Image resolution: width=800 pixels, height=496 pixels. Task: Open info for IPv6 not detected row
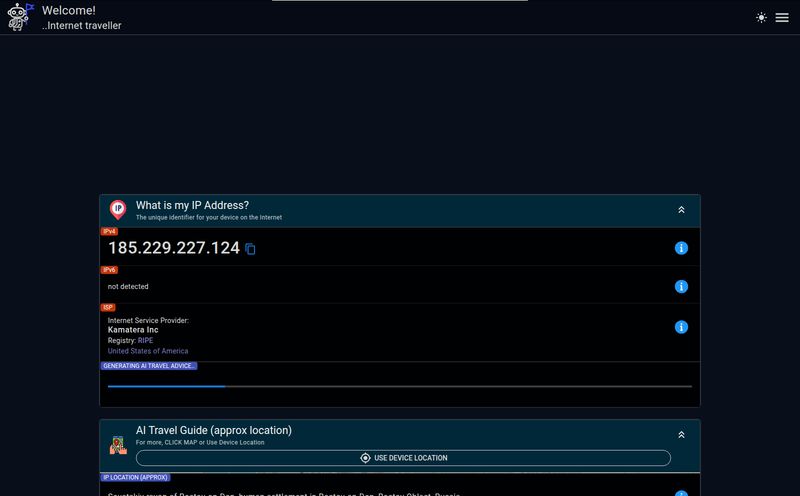(x=681, y=286)
